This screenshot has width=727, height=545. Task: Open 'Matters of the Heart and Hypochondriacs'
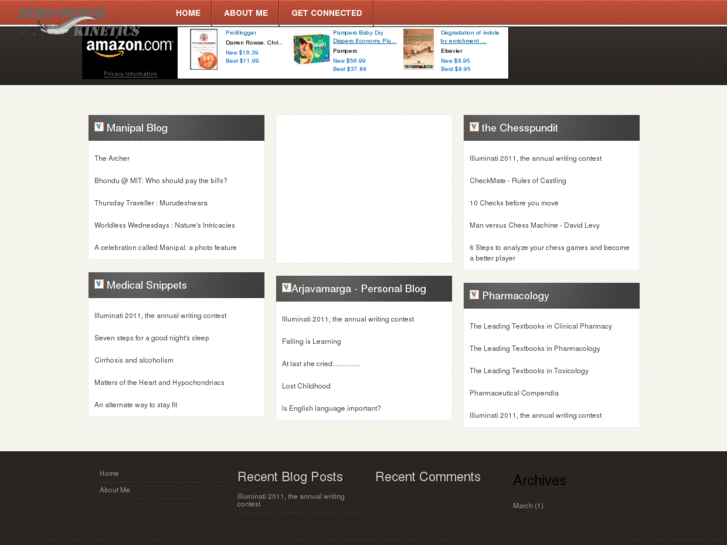[159, 382]
